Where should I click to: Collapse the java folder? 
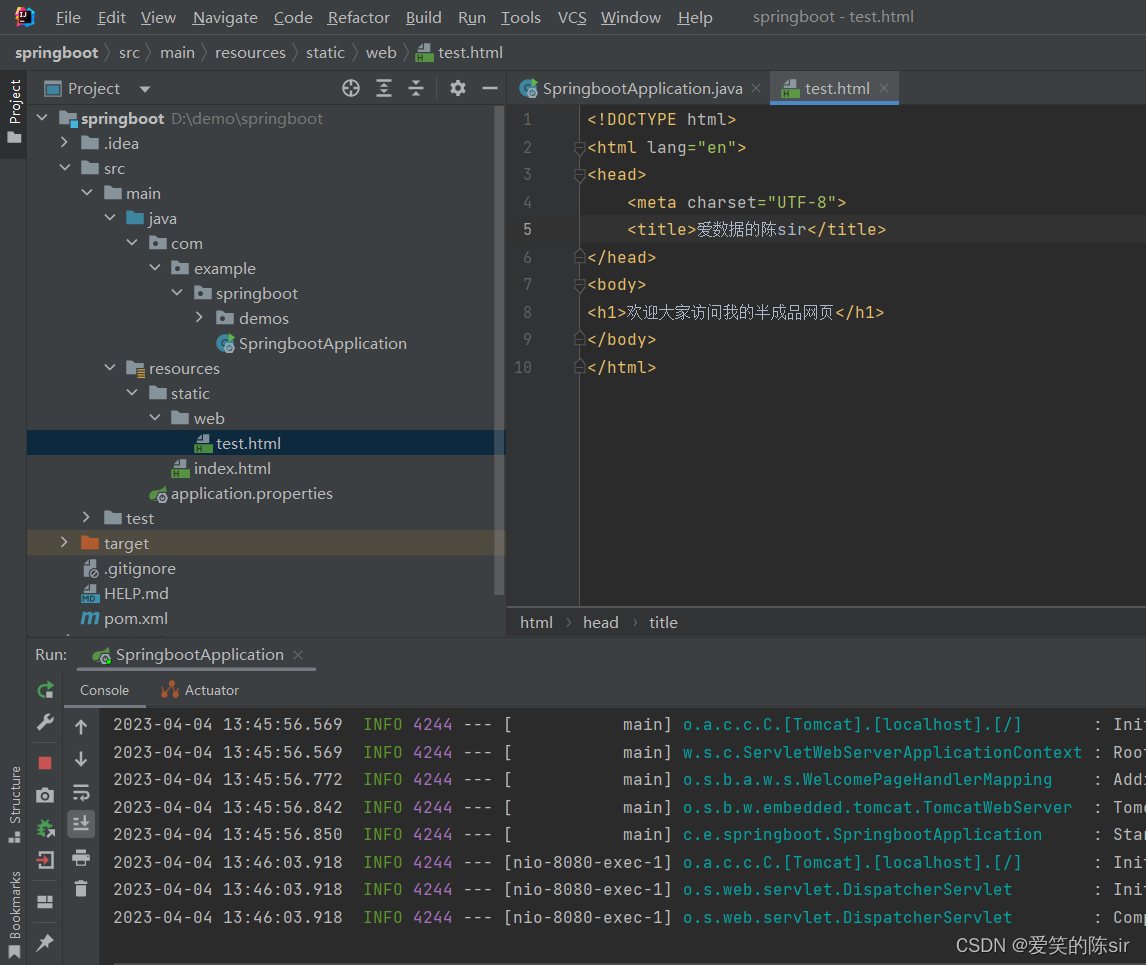[110, 218]
